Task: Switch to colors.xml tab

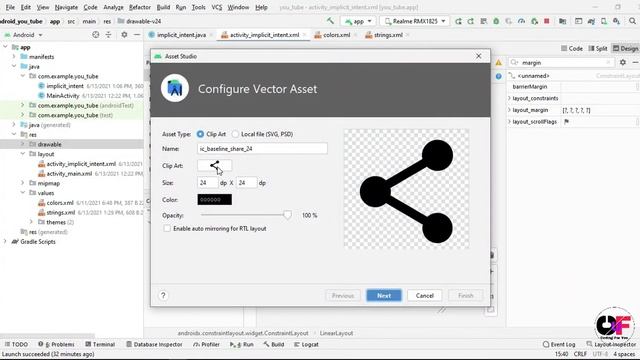Action: pos(336,35)
